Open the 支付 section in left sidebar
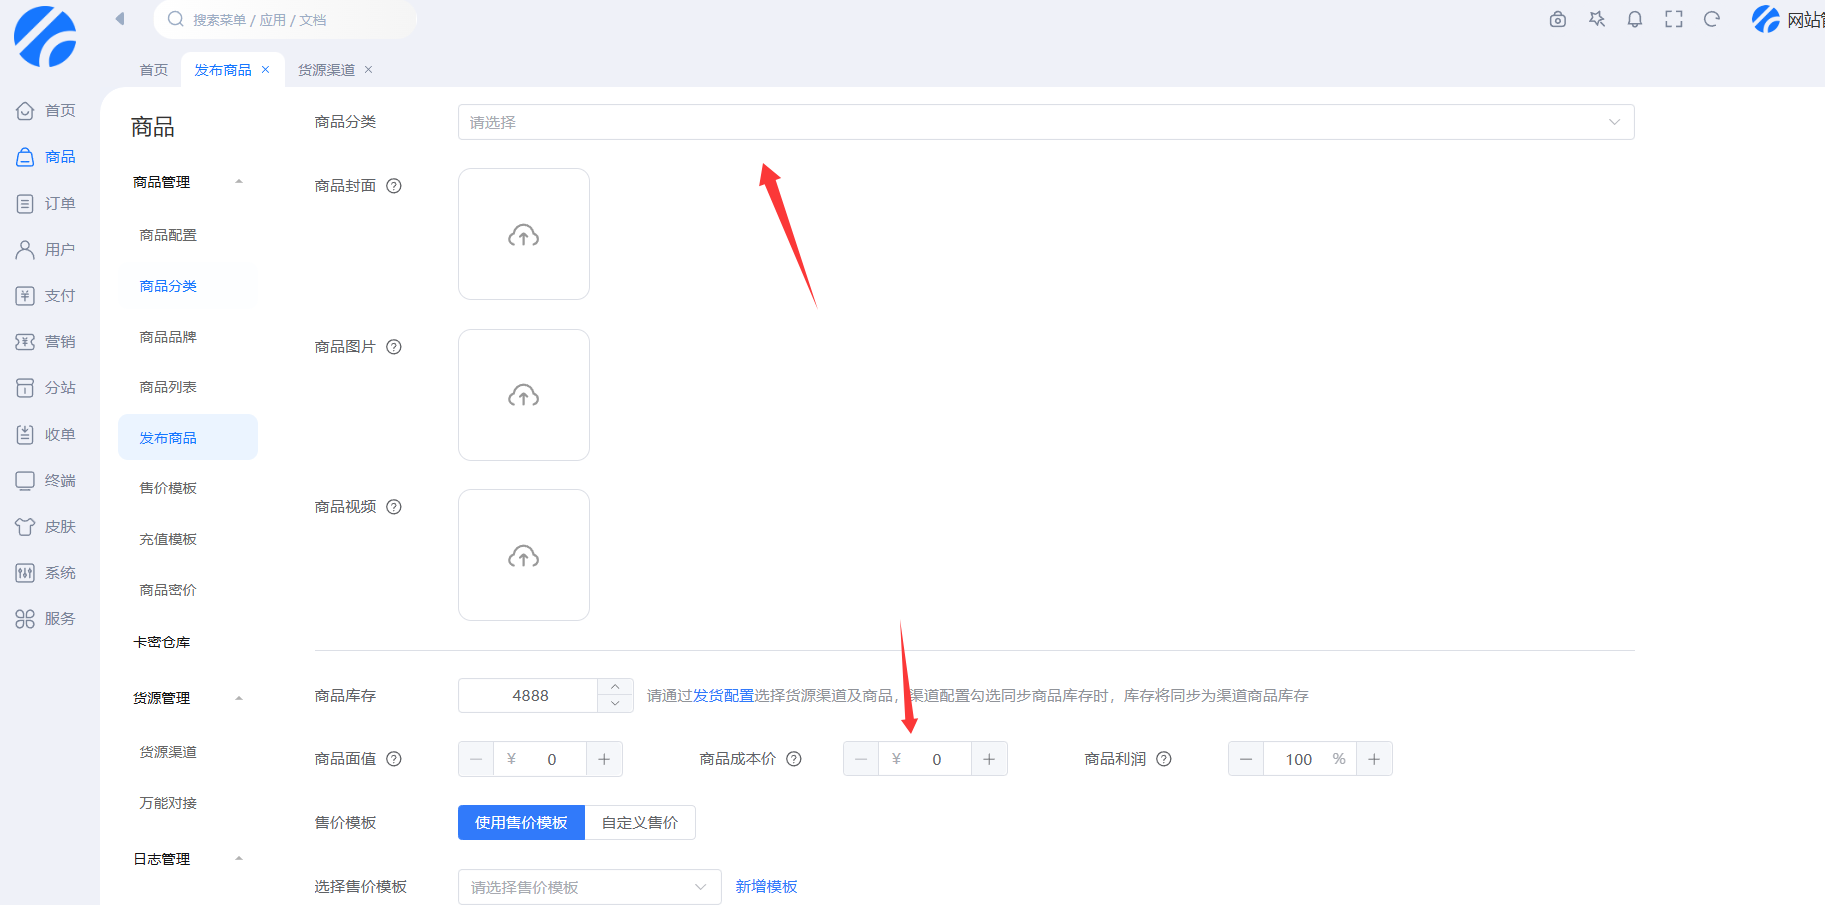 (x=46, y=296)
